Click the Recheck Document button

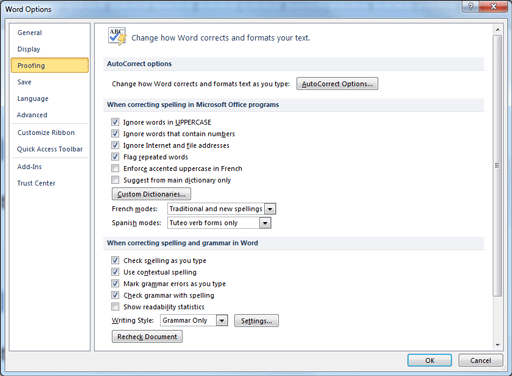[x=147, y=337]
